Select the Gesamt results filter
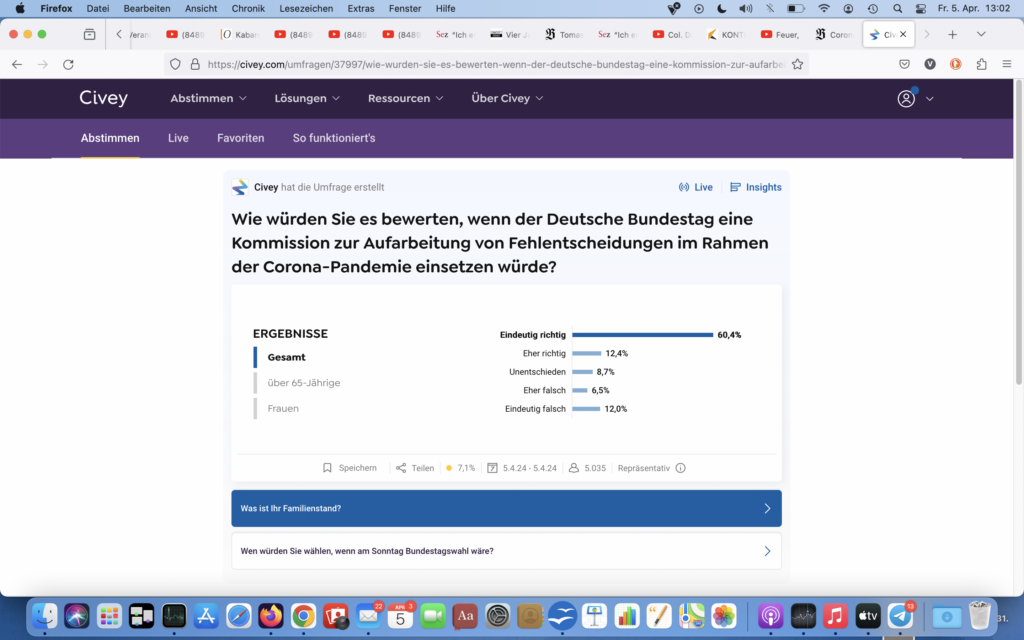Viewport: 1024px width, 640px height. (286, 357)
